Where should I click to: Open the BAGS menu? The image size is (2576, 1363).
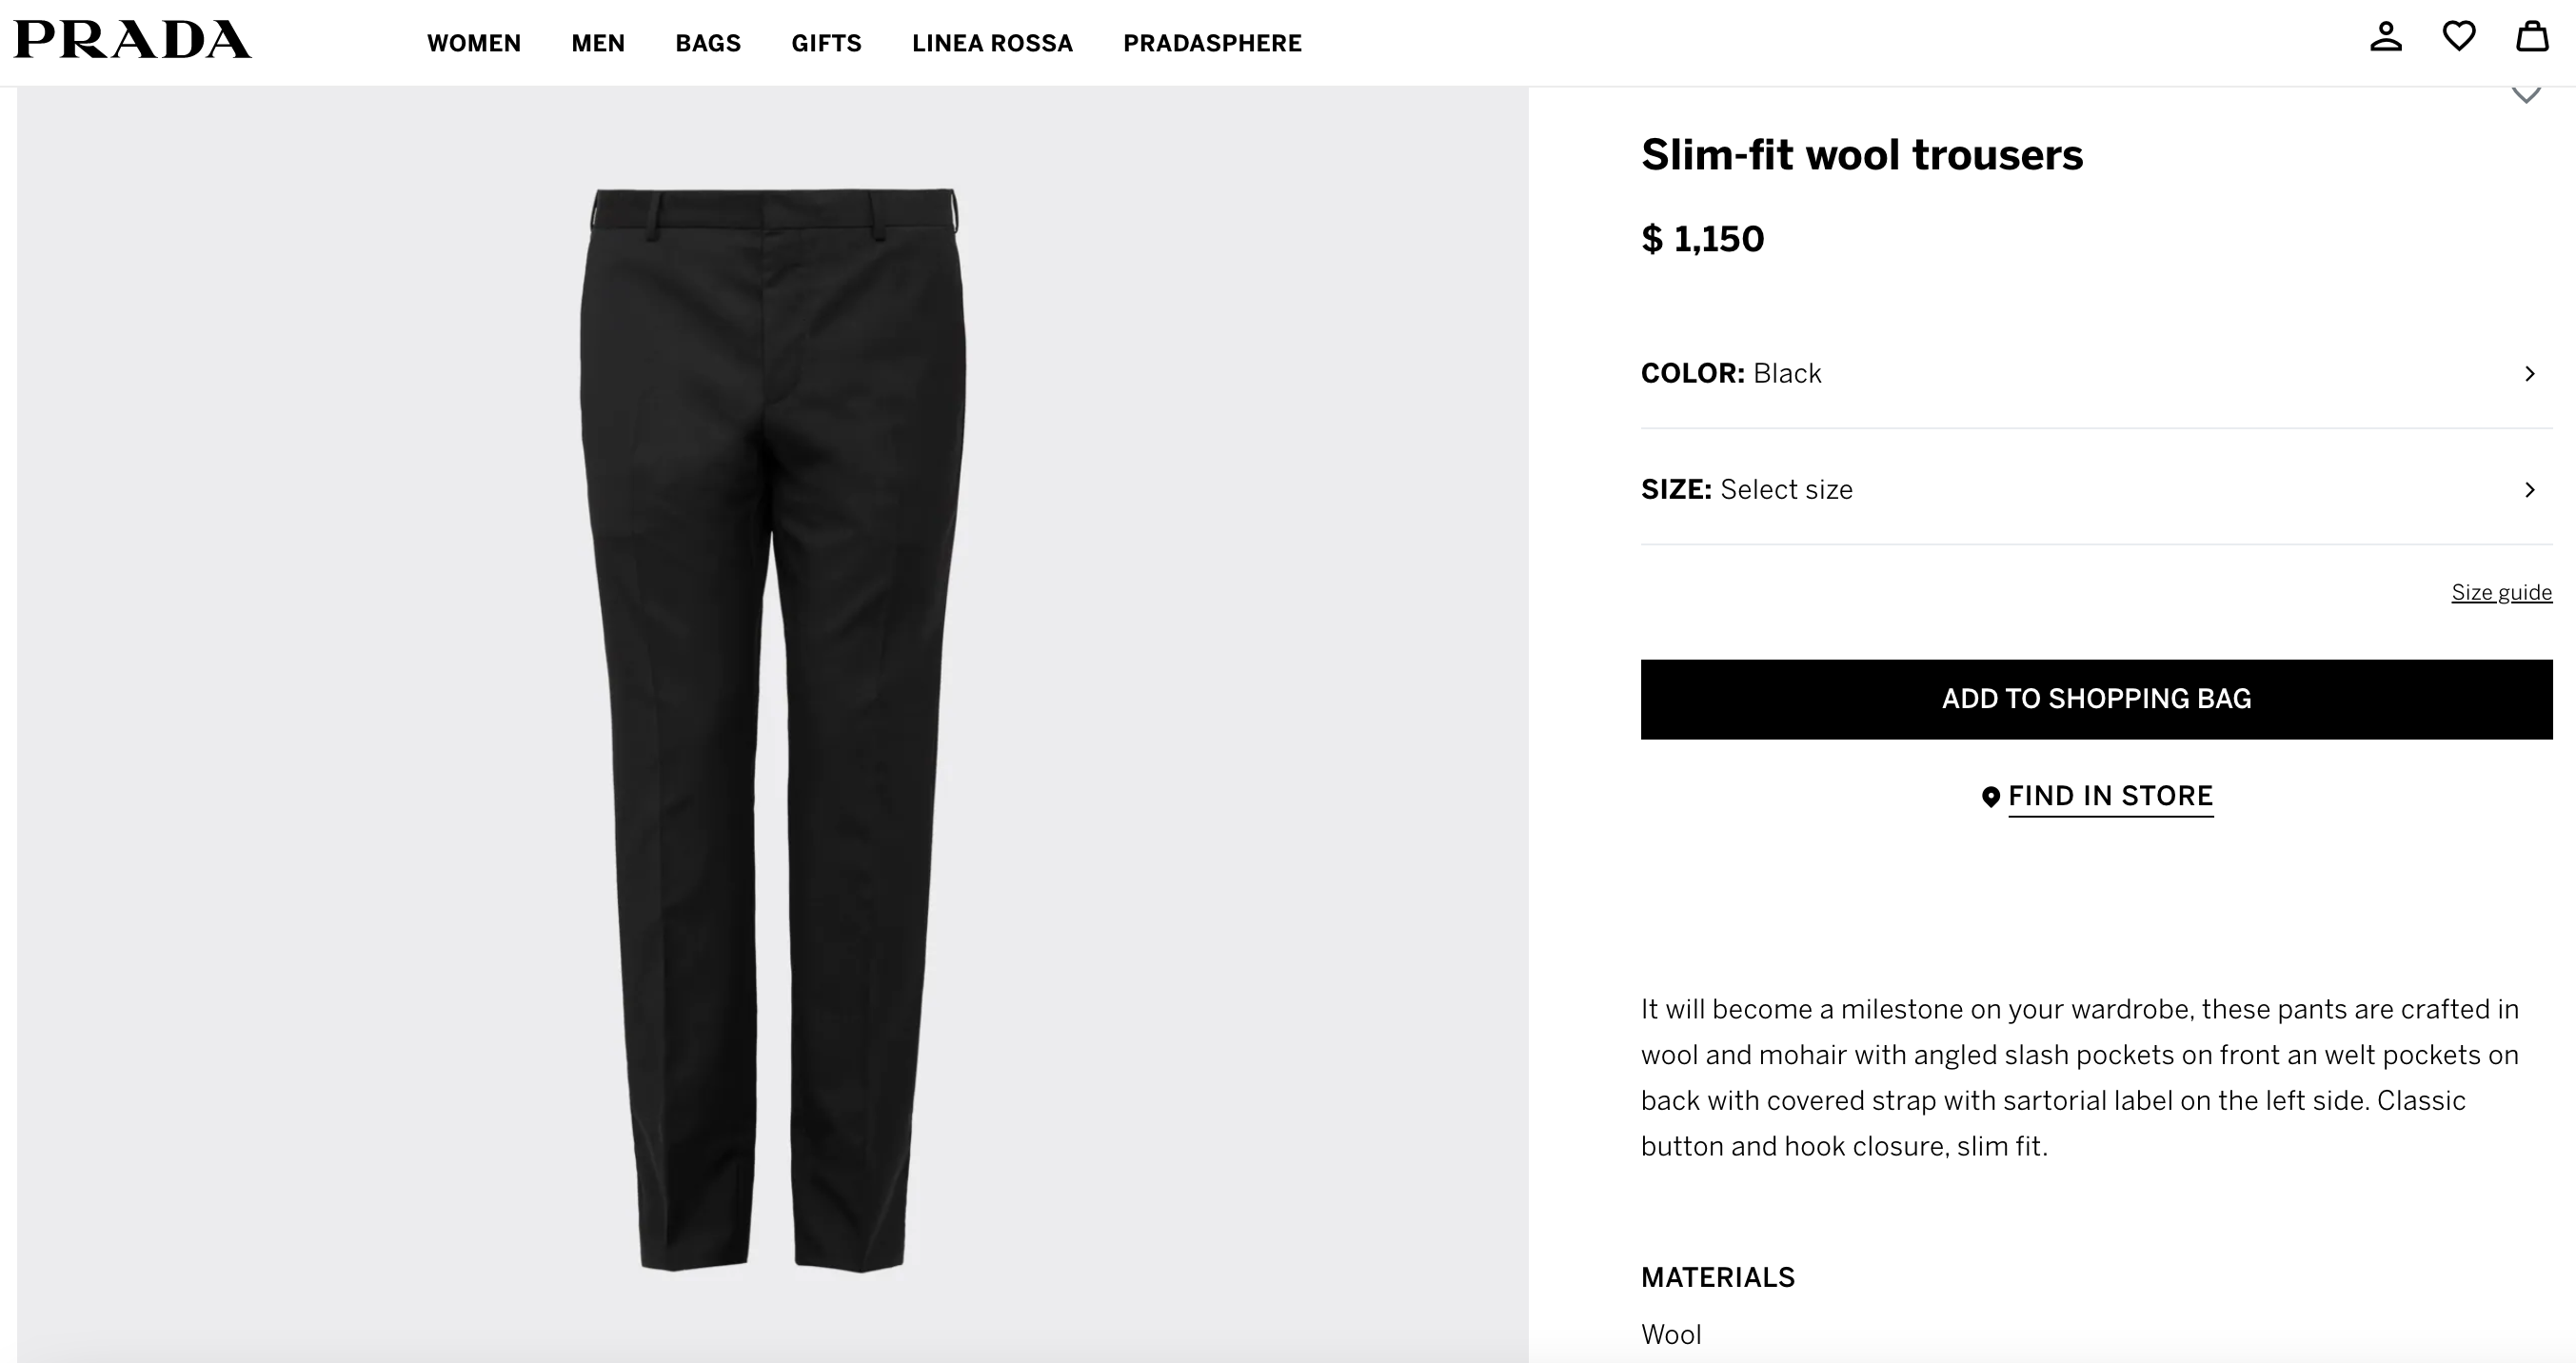pos(708,43)
